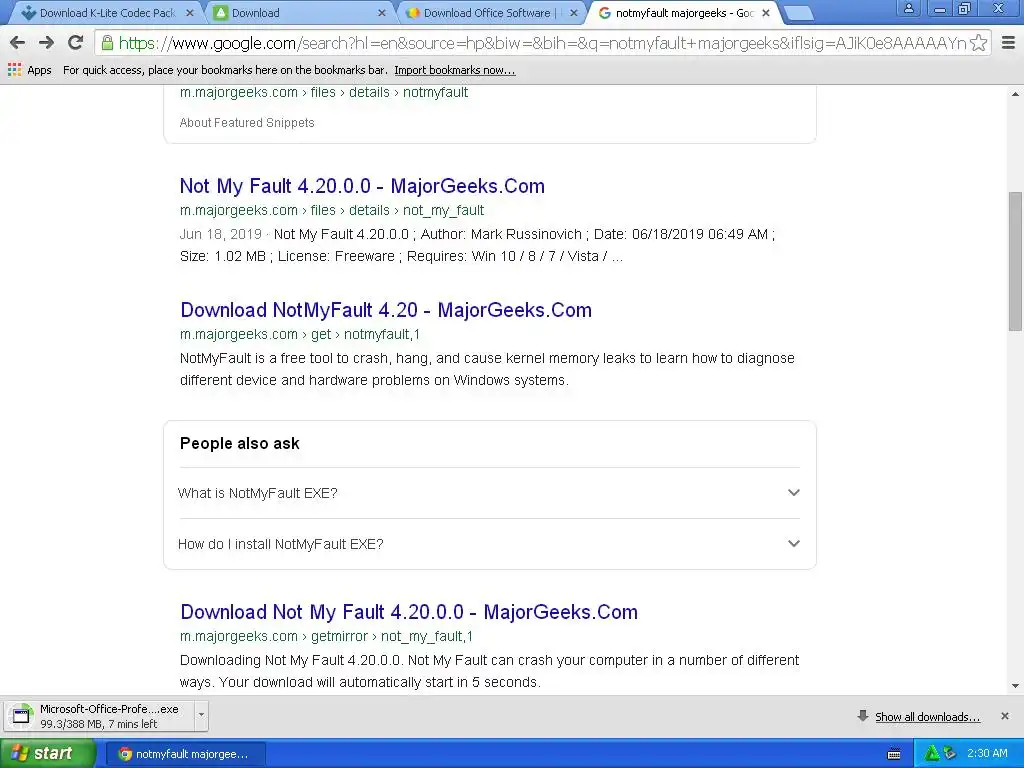Go back with the browser back arrow
The image size is (1024, 768).
(18, 43)
